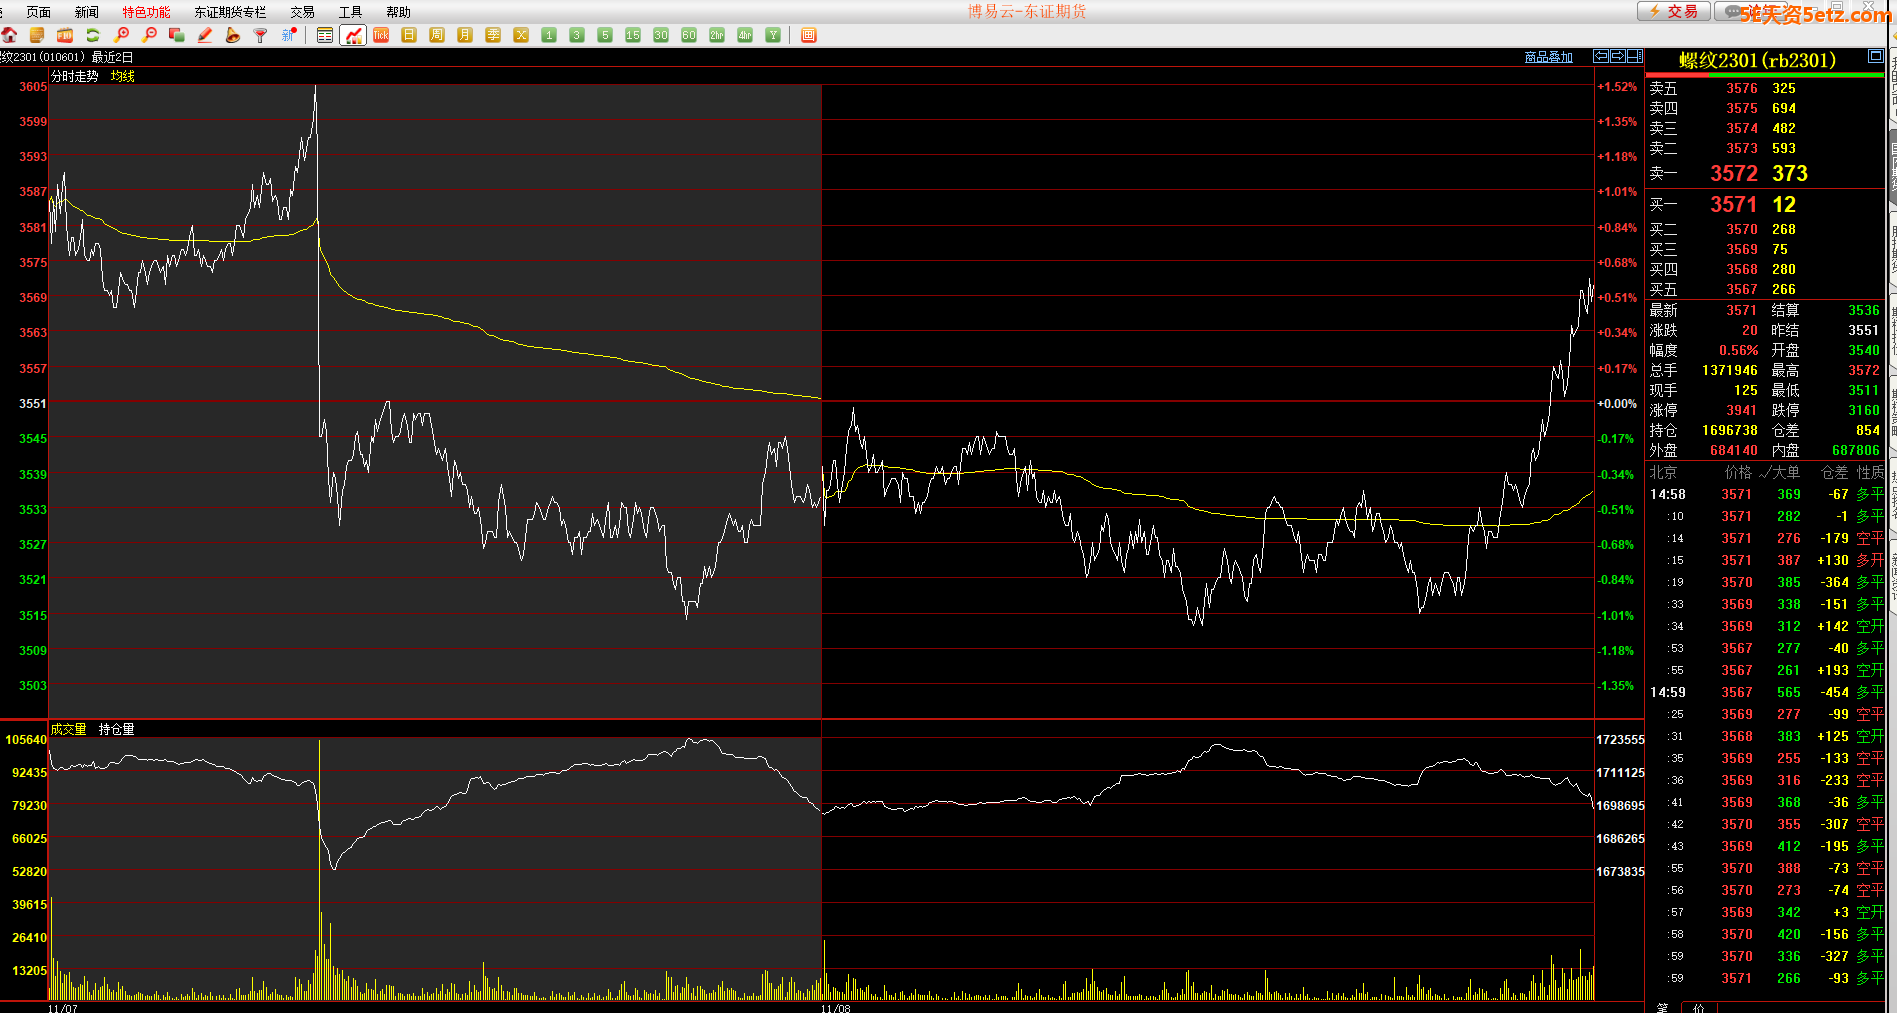Click the 14:58 trade row
The height and width of the screenshot is (1013, 1897).
1766,495
